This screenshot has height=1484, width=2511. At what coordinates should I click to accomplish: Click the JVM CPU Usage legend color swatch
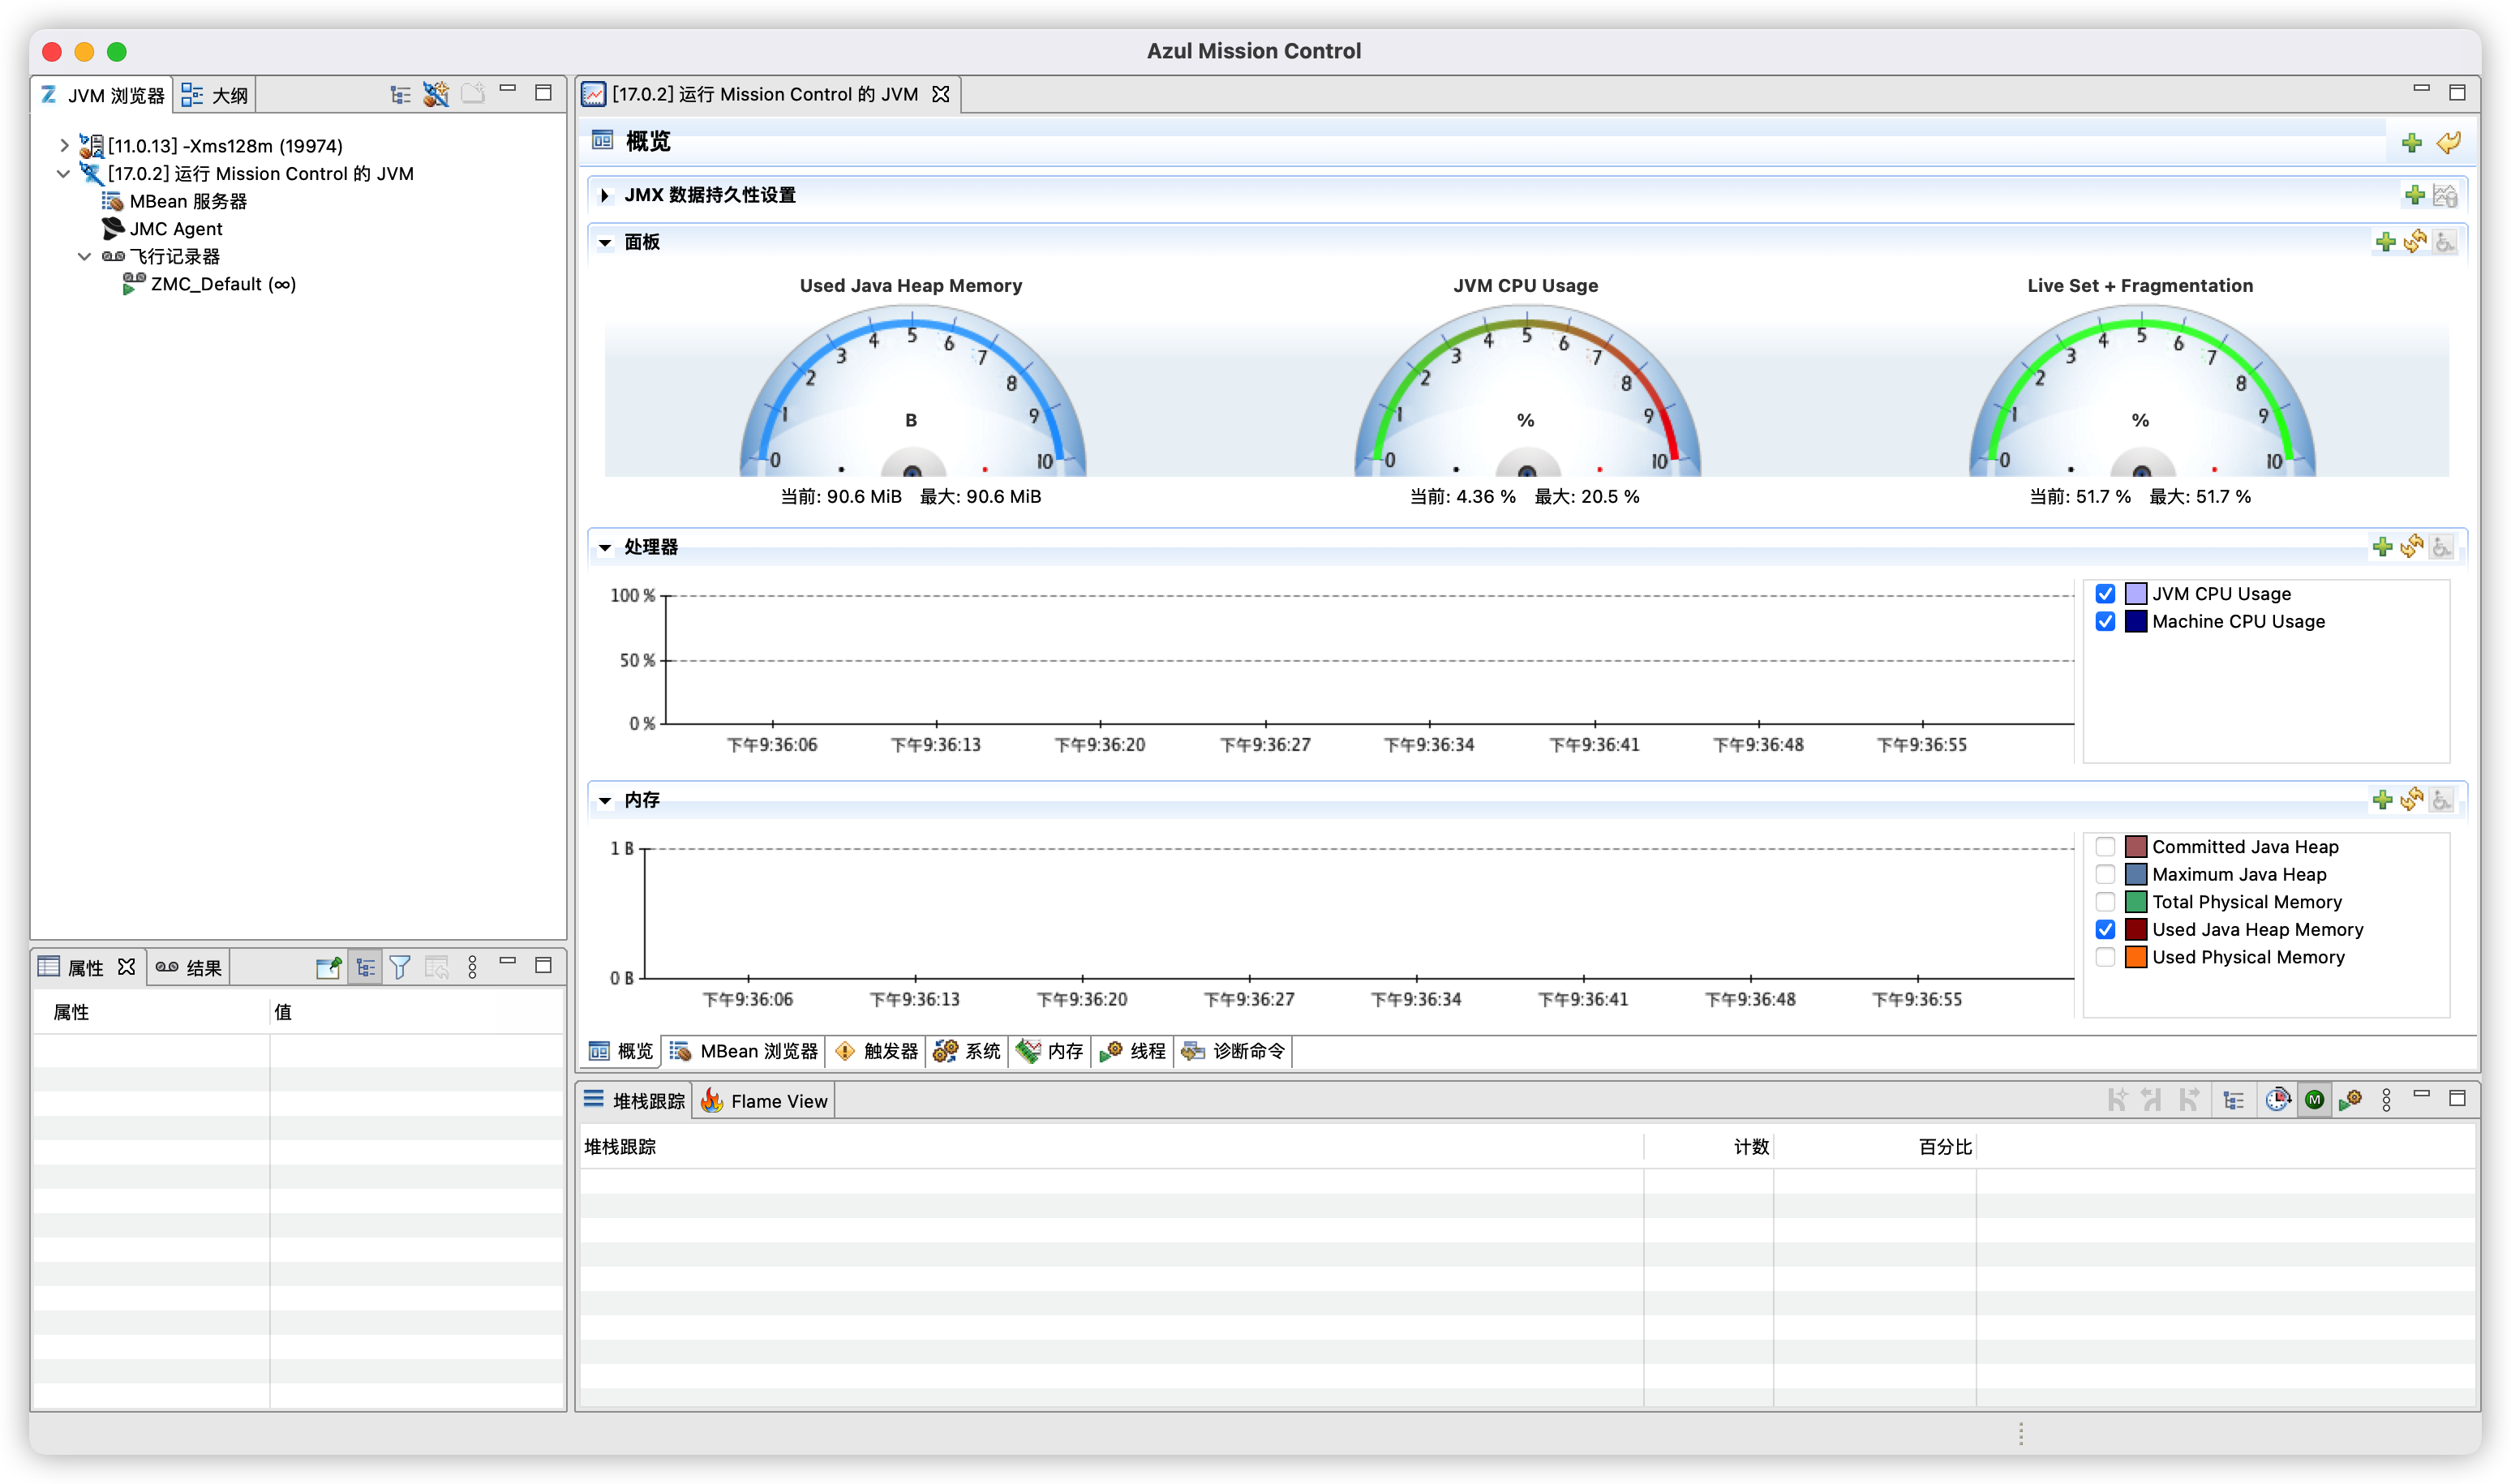[2136, 594]
